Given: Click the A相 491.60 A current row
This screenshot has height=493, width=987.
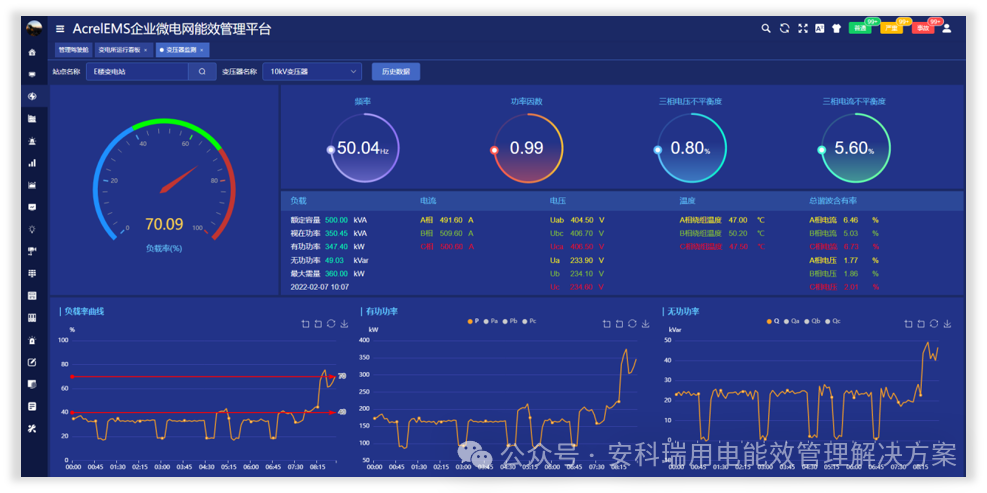Looking at the screenshot, I should (x=447, y=220).
